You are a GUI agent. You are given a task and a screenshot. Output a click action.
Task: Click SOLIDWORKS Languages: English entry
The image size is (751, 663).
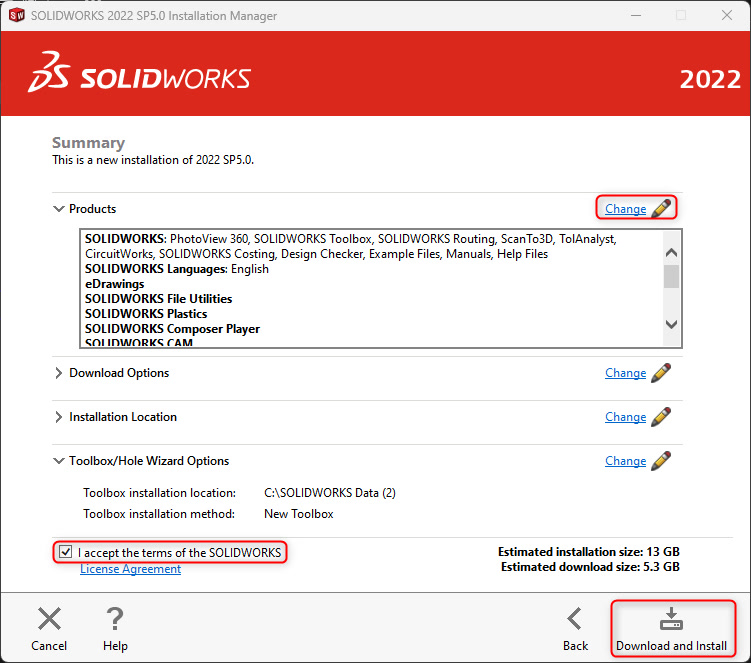pyautogui.click(x=177, y=269)
